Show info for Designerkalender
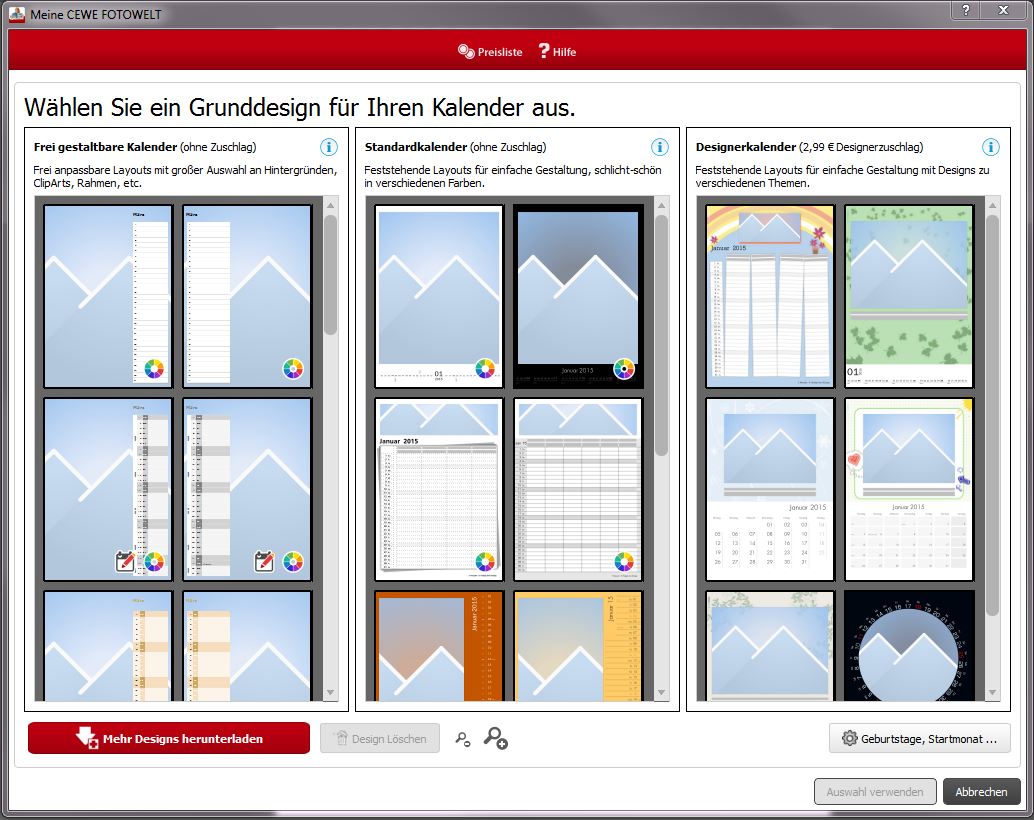Screen dimensions: 1034x820 (990, 147)
